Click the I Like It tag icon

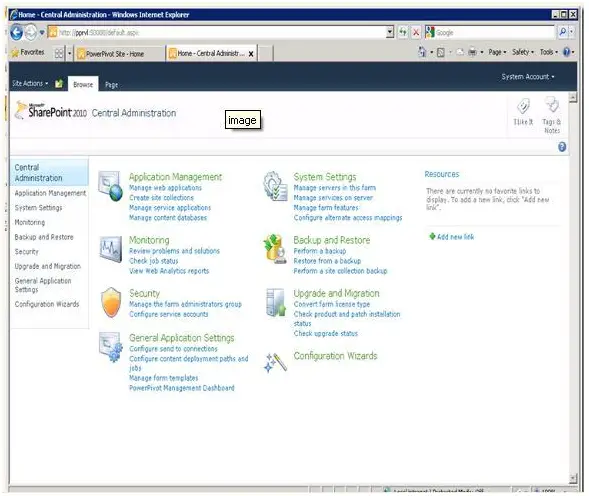(x=523, y=106)
